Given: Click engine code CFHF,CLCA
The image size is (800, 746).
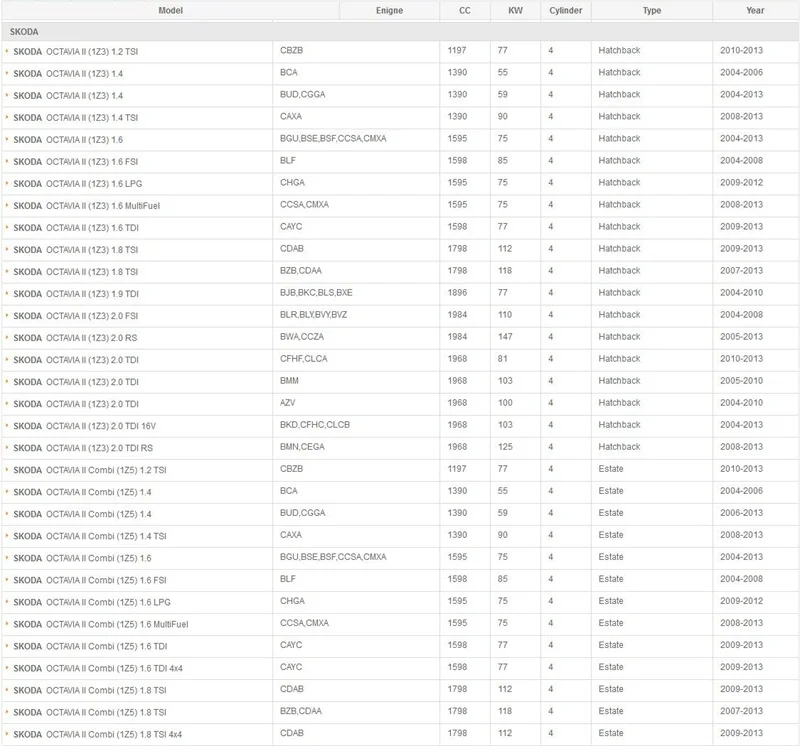Looking at the screenshot, I should 304,358.
